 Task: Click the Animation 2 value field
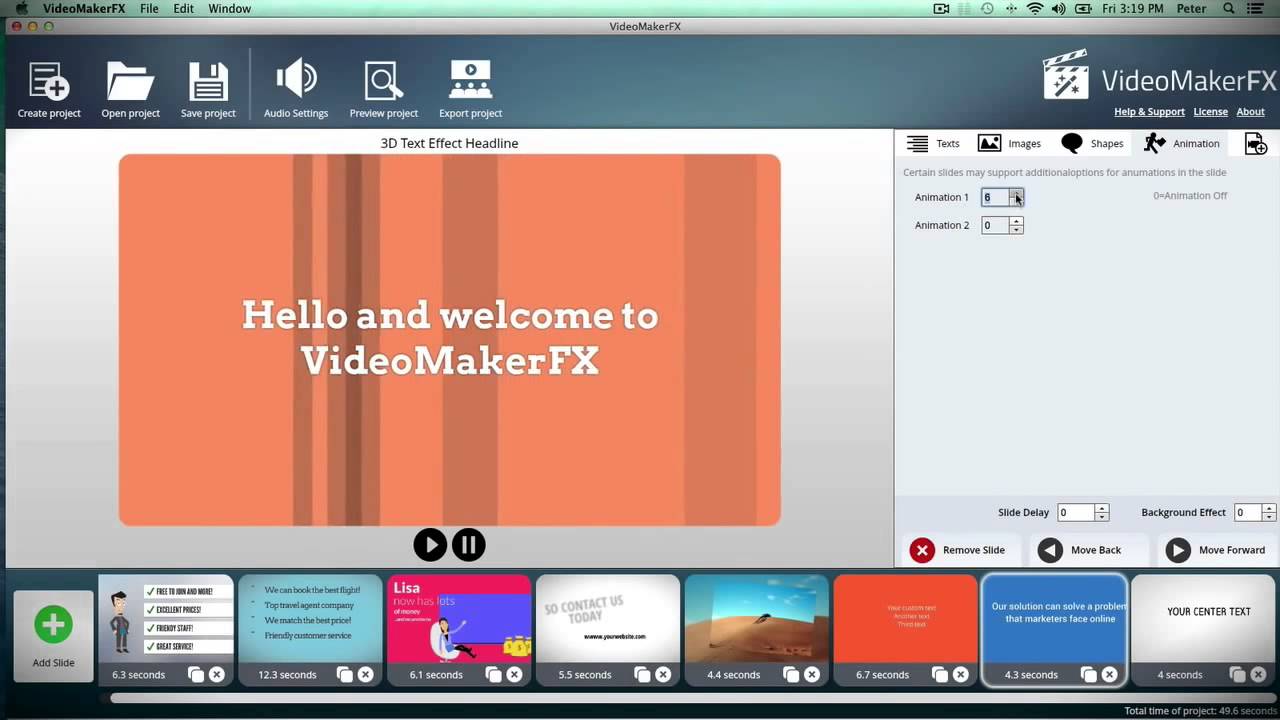tap(995, 225)
